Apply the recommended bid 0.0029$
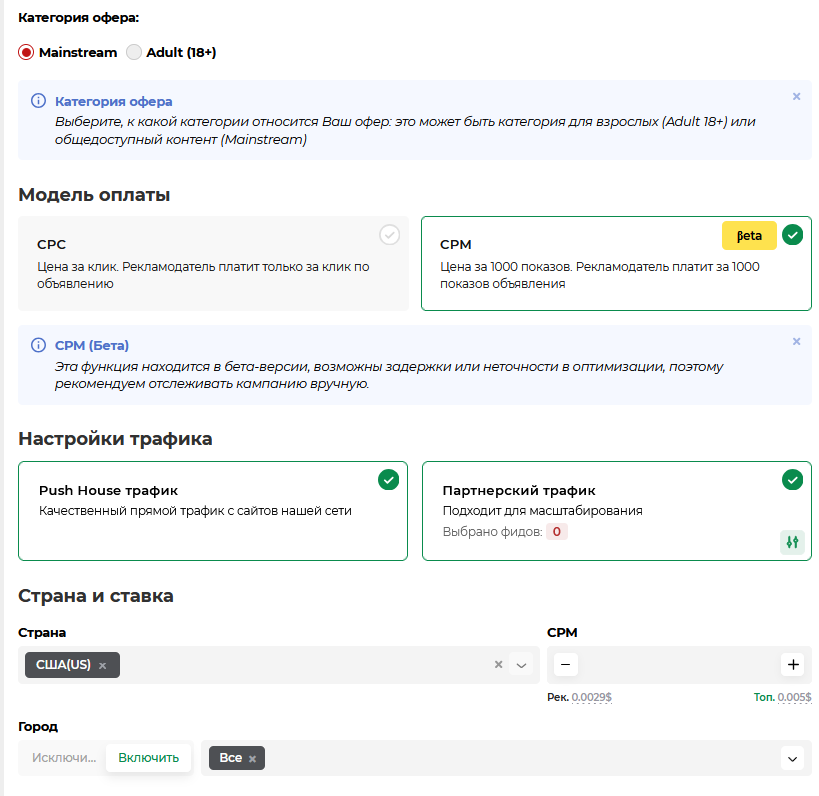This screenshot has height=796, width=819. 590,697
